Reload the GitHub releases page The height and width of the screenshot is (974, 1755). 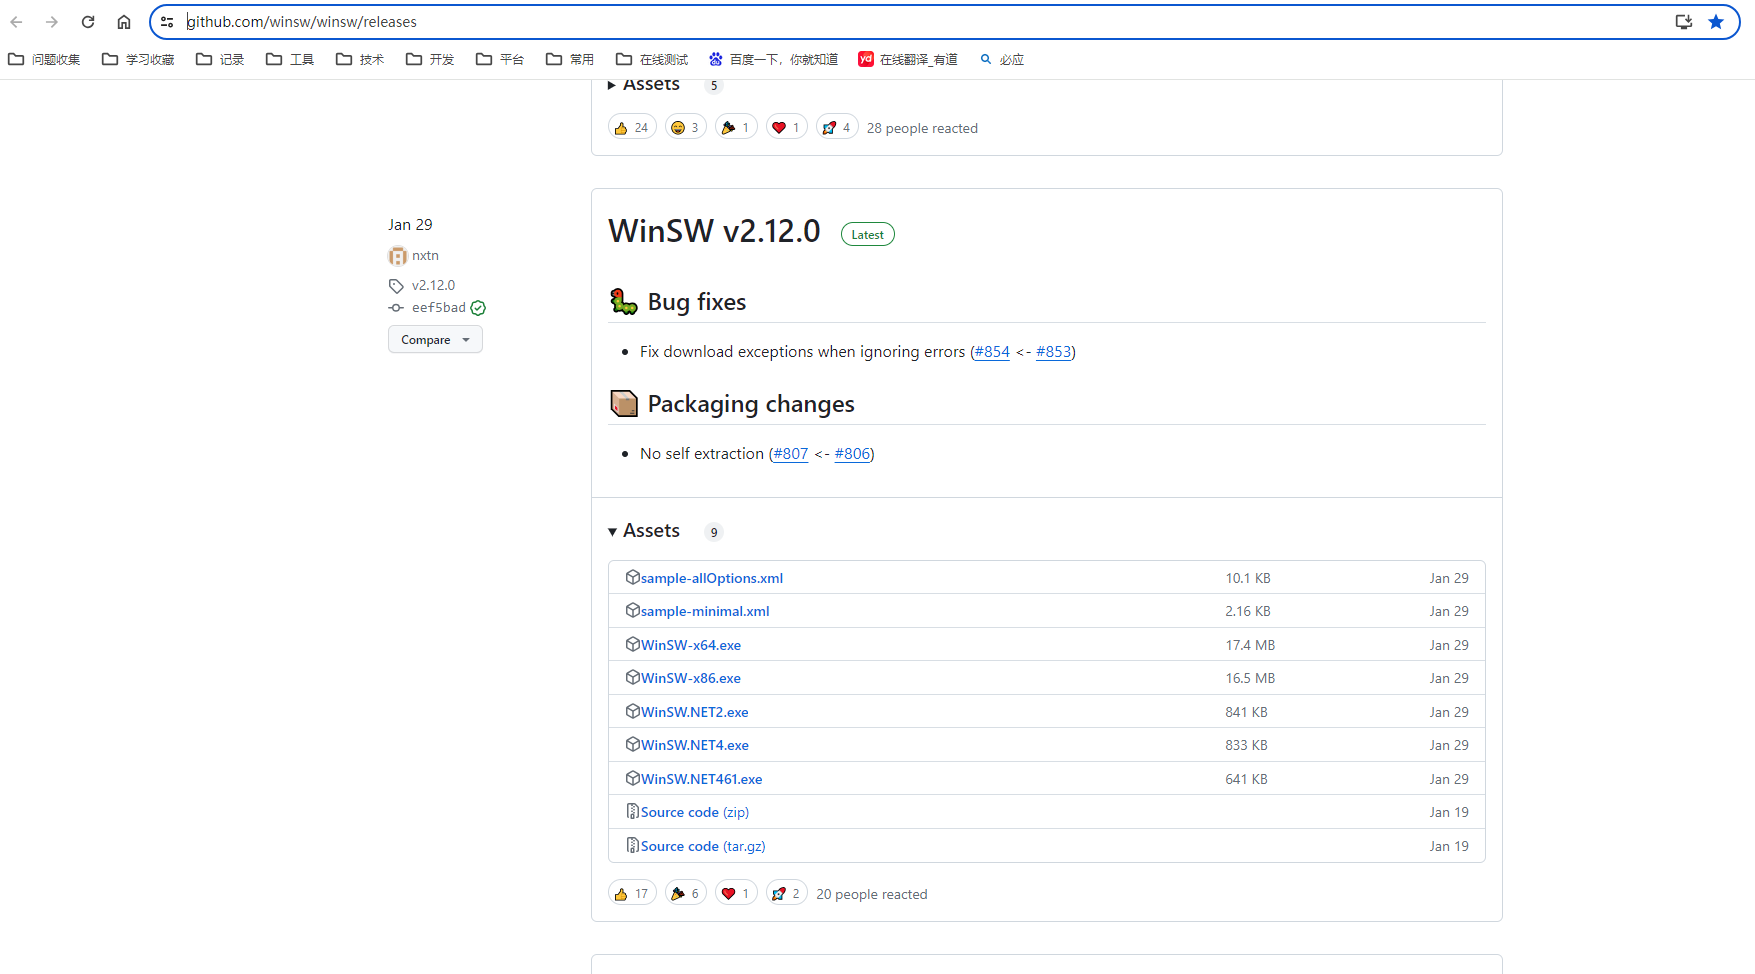point(88,22)
